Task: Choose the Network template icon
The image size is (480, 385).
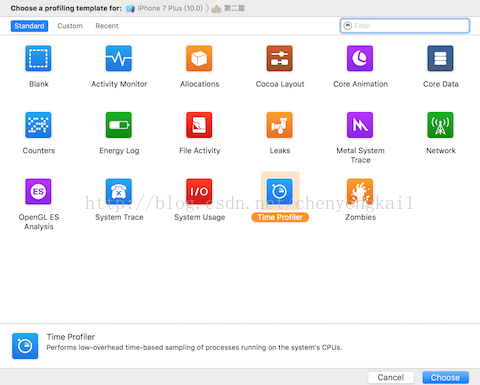Action: pyautogui.click(x=440, y=125)
